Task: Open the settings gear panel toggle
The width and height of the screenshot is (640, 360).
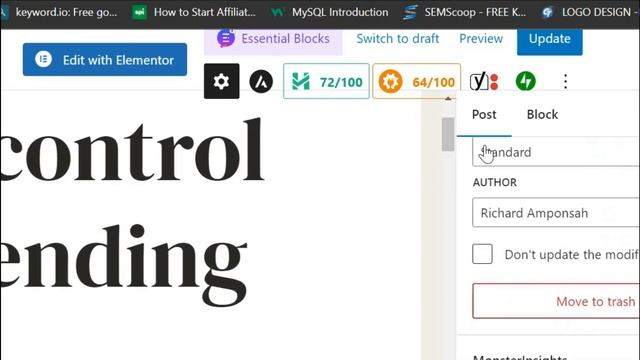Action: click(222, 81)
